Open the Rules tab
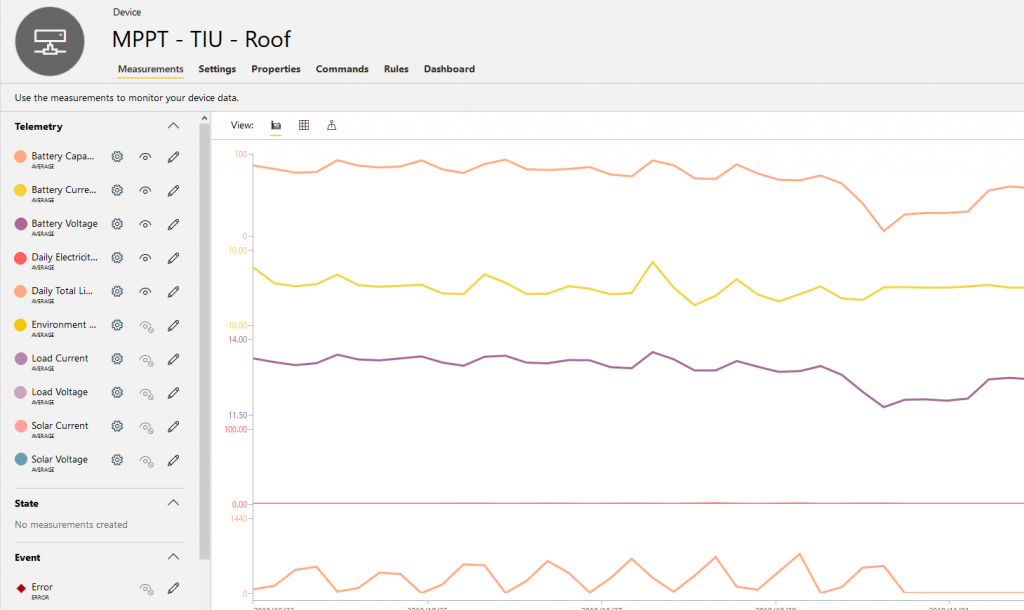The height and width of the screenshot is (610, 1024). point(396,69)
